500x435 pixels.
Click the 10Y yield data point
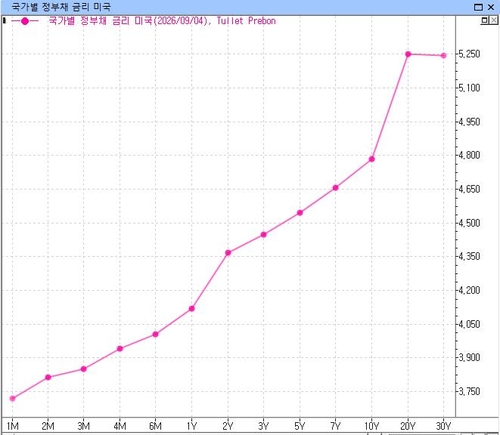[x=372, y=159]
